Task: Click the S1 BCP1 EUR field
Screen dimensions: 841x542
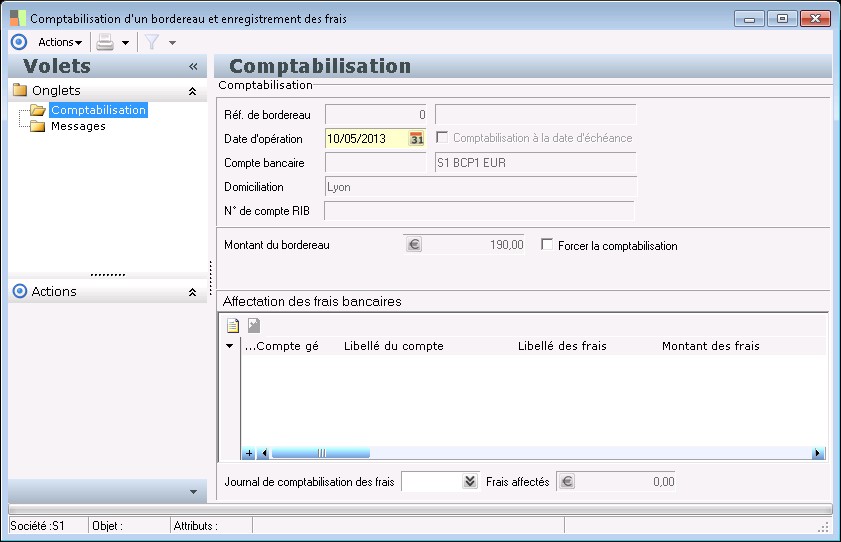Action: coord(535,162)
